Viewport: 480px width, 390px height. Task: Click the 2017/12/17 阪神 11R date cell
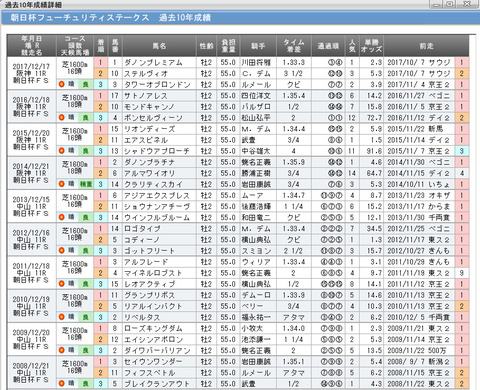31,73
